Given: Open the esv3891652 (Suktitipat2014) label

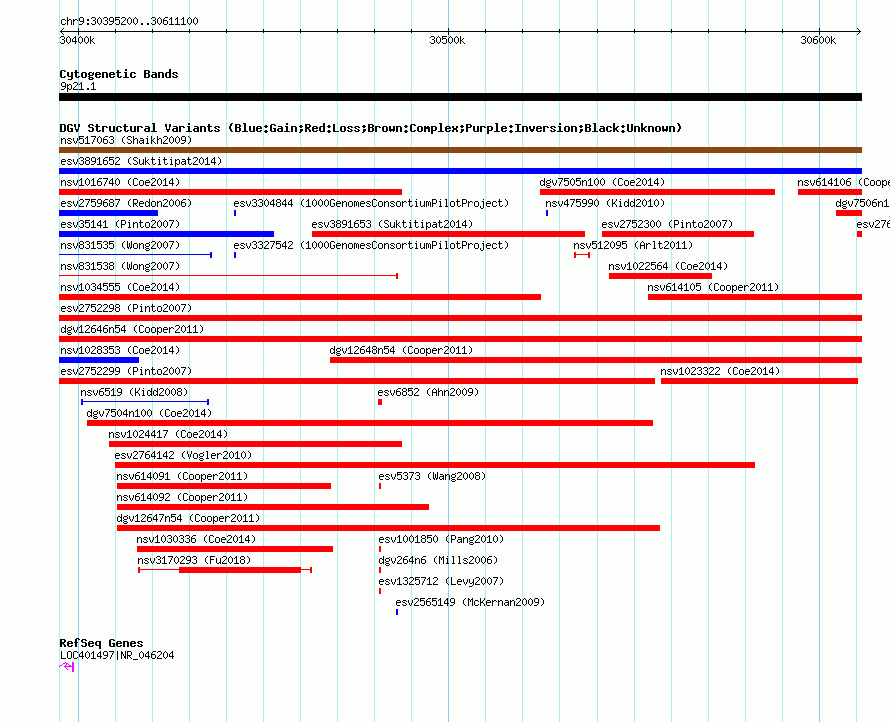Looking at the screenshot, I should tap(141, 161).
